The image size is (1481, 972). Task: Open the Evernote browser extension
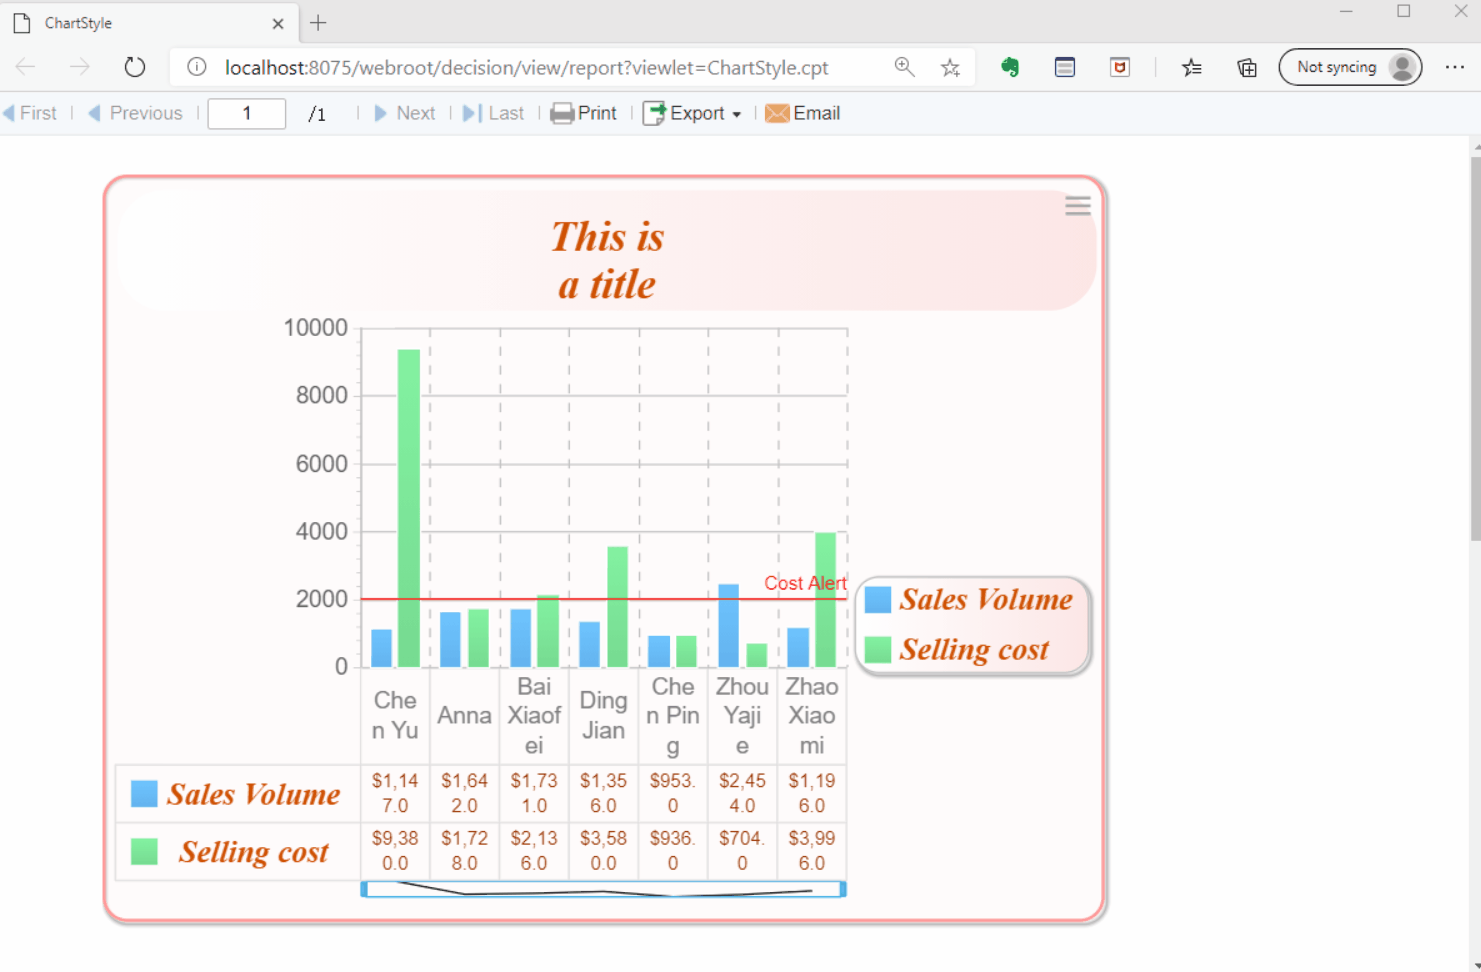click(x=1009, y=67)
